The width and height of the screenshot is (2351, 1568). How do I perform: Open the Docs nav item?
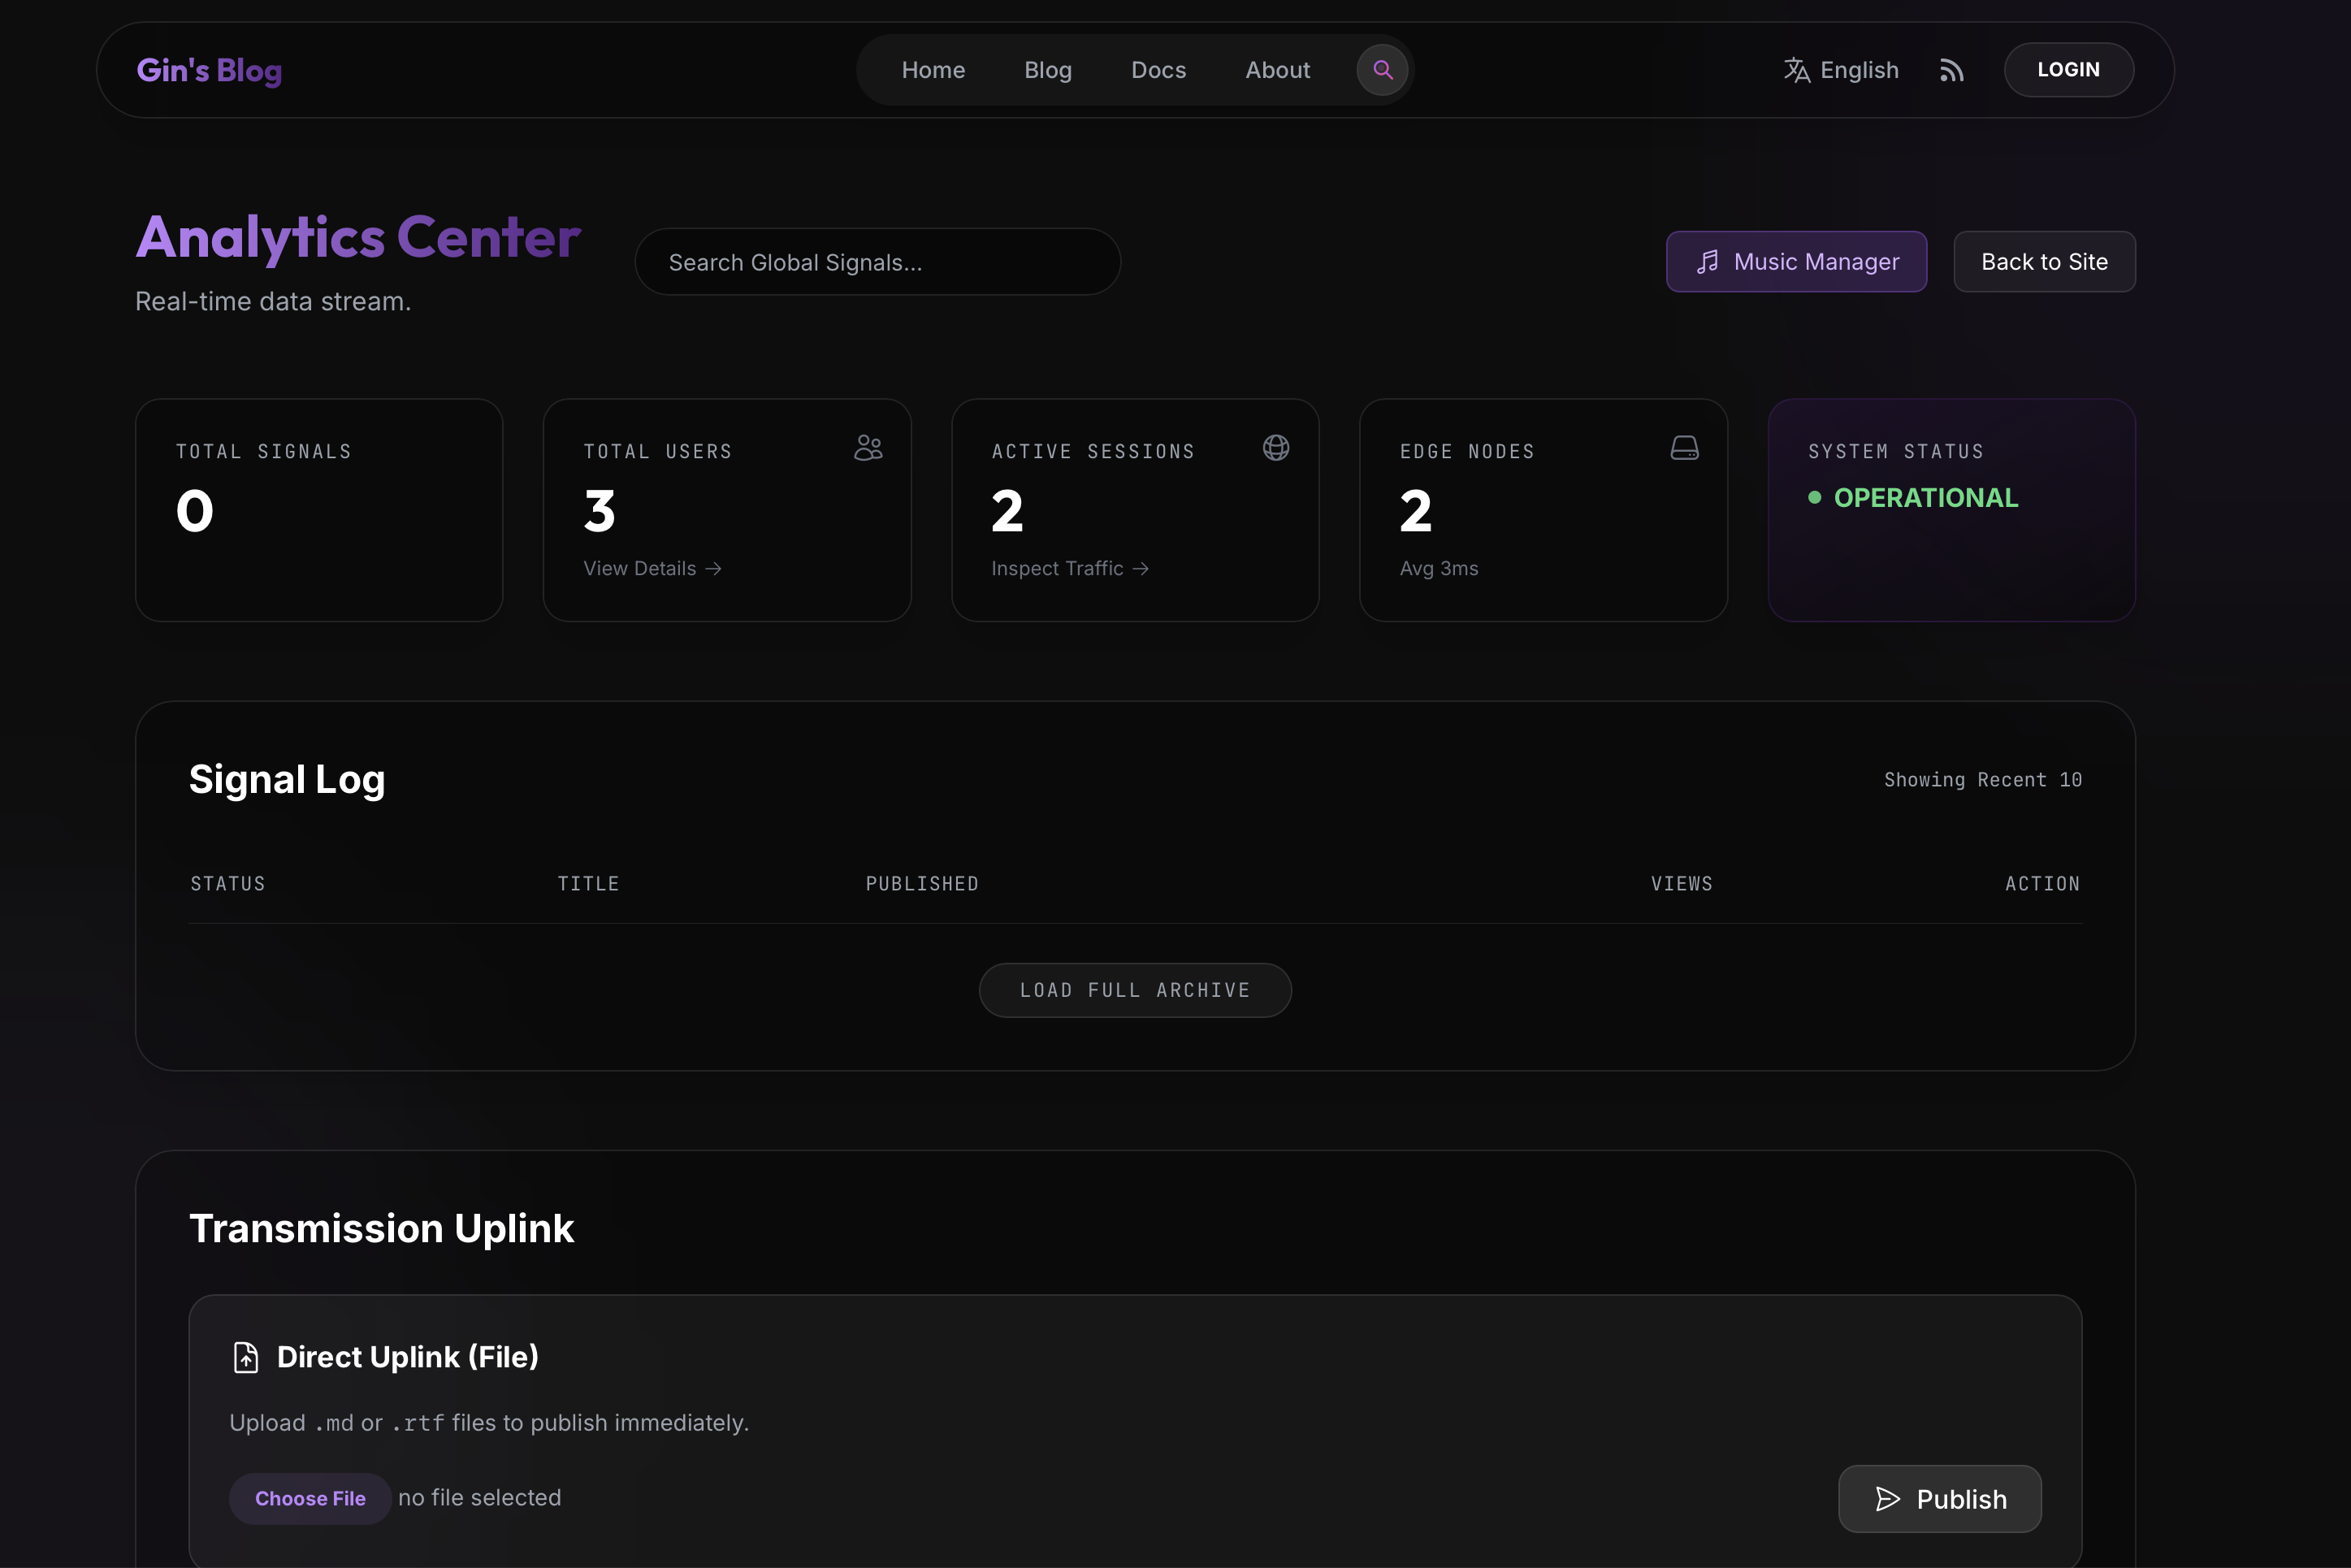1158,70
